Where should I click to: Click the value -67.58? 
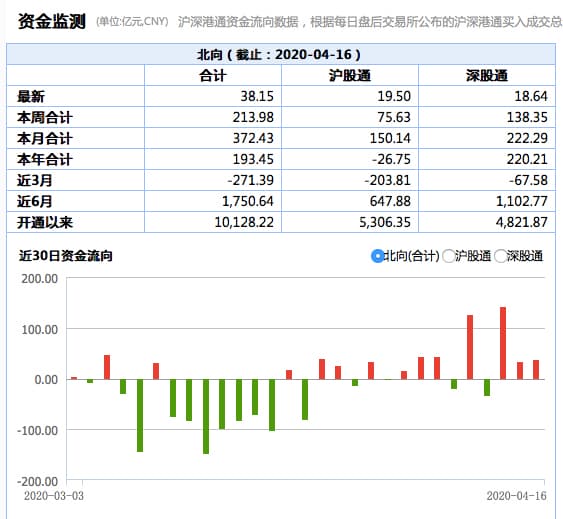[529, 180]
